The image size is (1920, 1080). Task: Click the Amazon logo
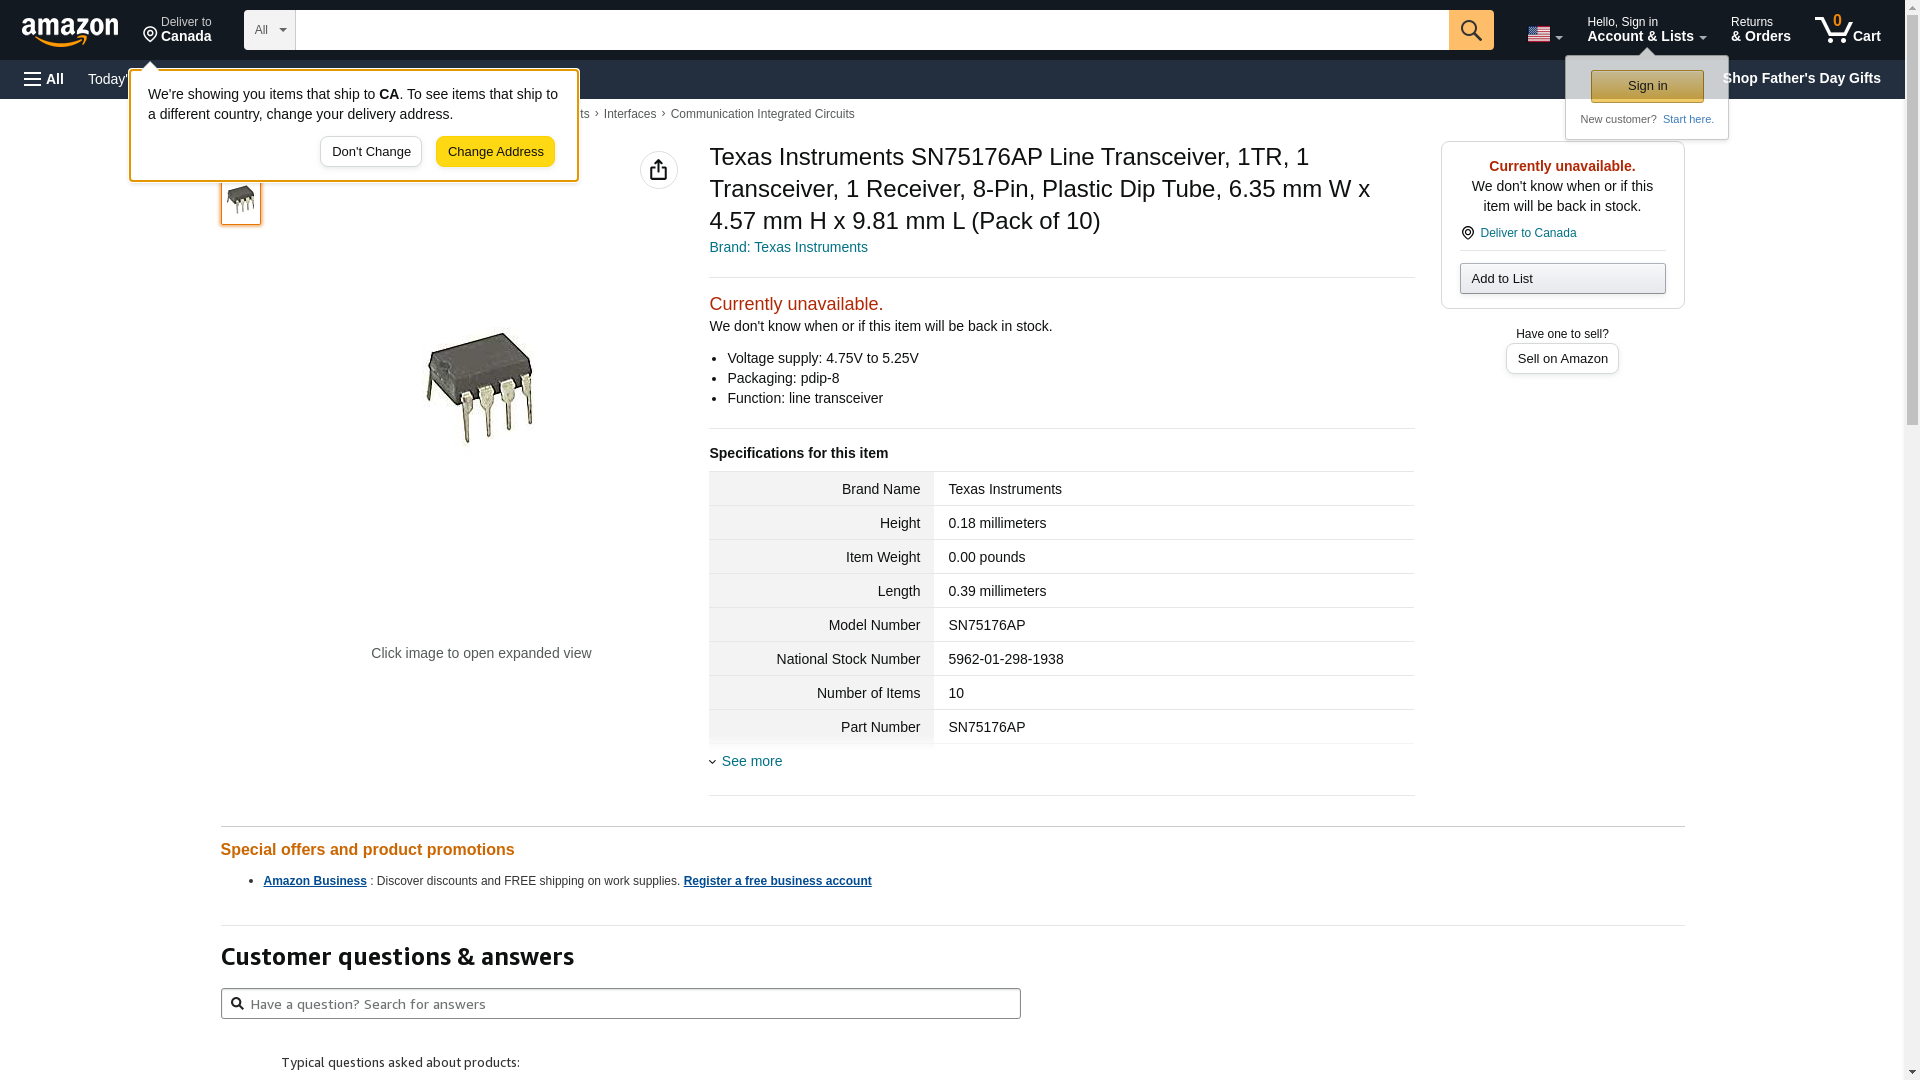(70, 31)
